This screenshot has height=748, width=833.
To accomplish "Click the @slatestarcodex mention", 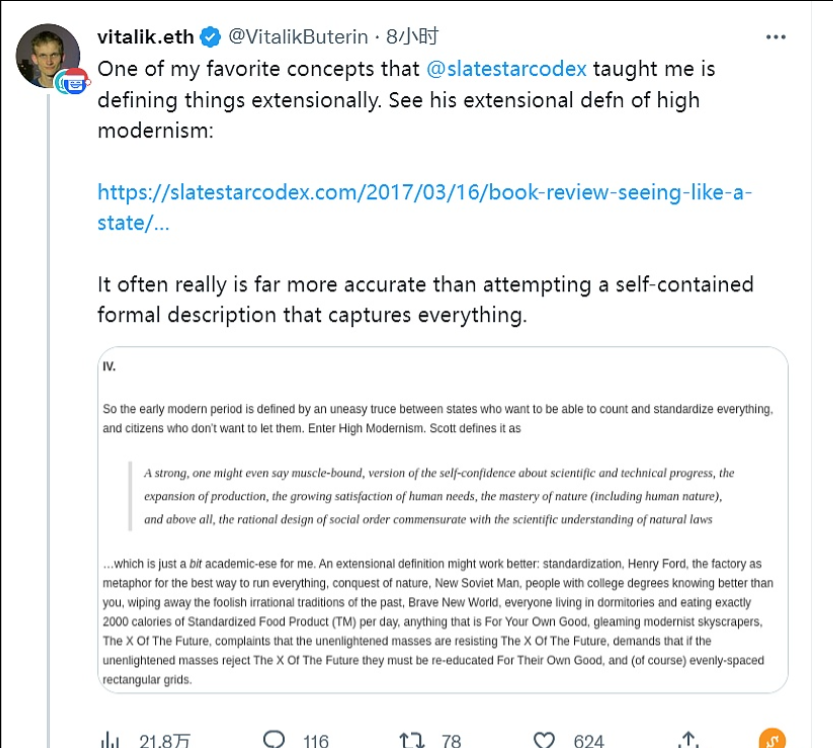I will point(508,69).
